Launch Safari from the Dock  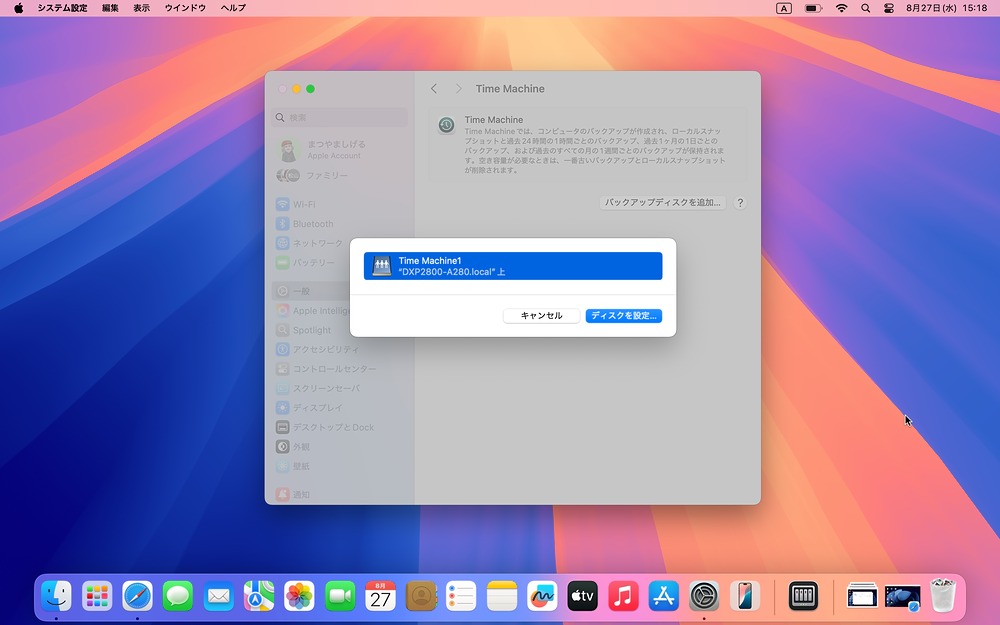pyautogui.click(x=137, y=596)
